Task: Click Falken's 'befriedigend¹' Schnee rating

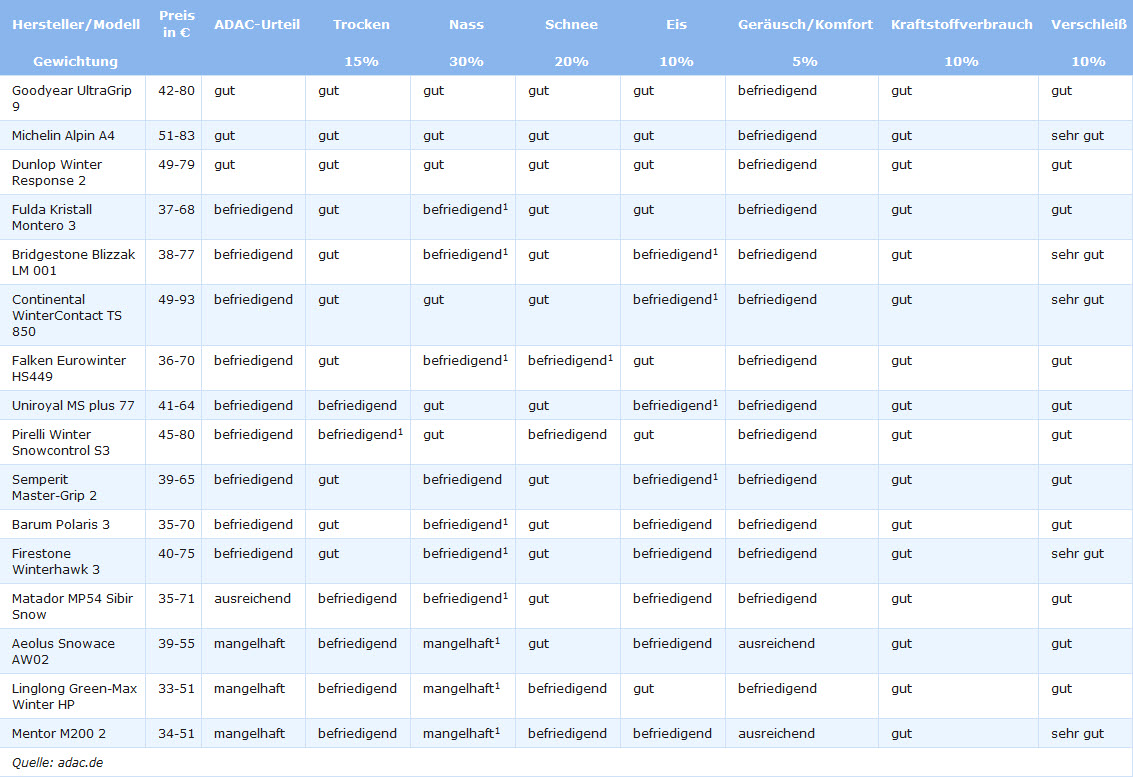Action: (x=570, y=360)
